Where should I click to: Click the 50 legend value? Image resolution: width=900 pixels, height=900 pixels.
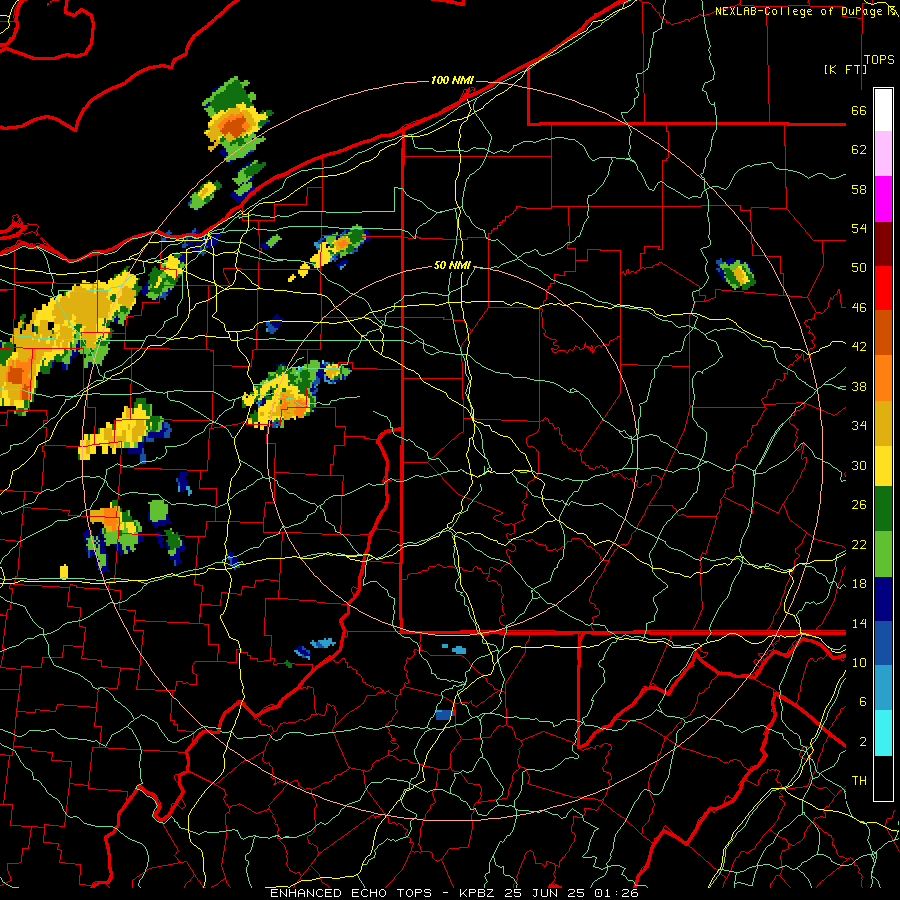coord(859,268)
